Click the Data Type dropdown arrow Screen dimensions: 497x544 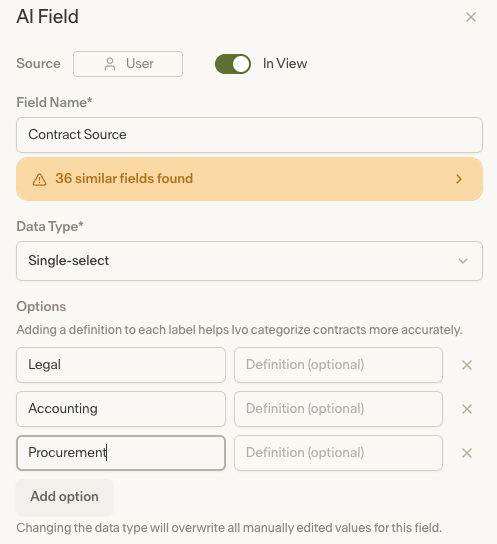pos(463,261)
